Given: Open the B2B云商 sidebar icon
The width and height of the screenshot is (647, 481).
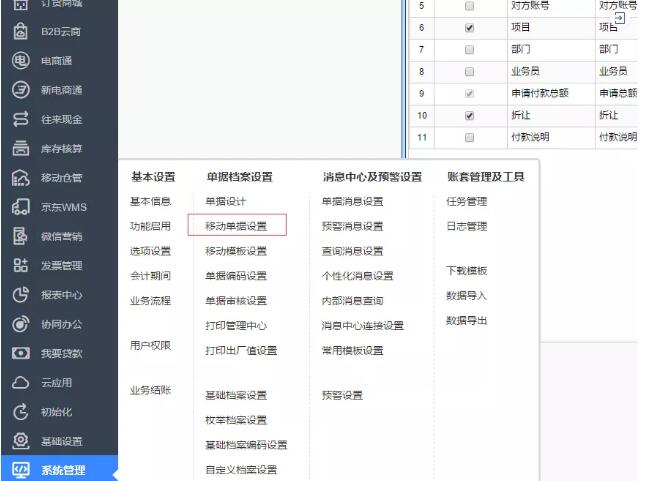Looking at the screenshot, I should (x=21, y=31).
